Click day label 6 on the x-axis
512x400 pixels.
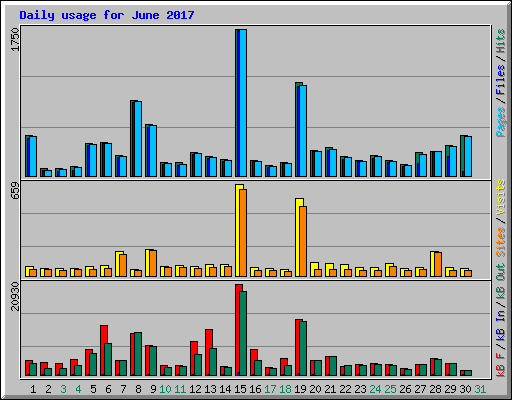(x=108, y=389)
